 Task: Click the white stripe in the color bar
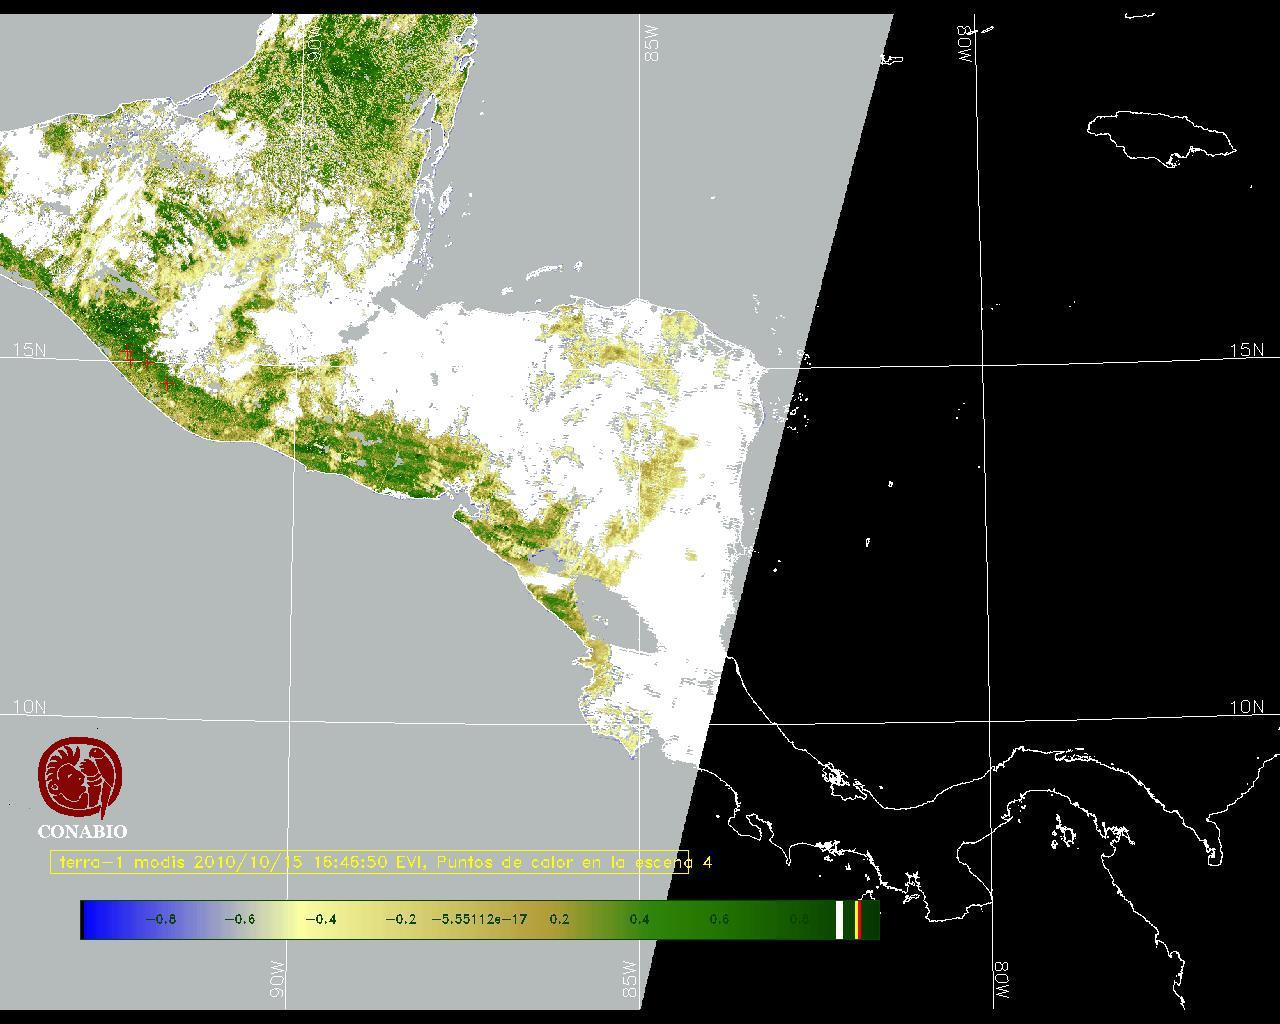point(840,919)
